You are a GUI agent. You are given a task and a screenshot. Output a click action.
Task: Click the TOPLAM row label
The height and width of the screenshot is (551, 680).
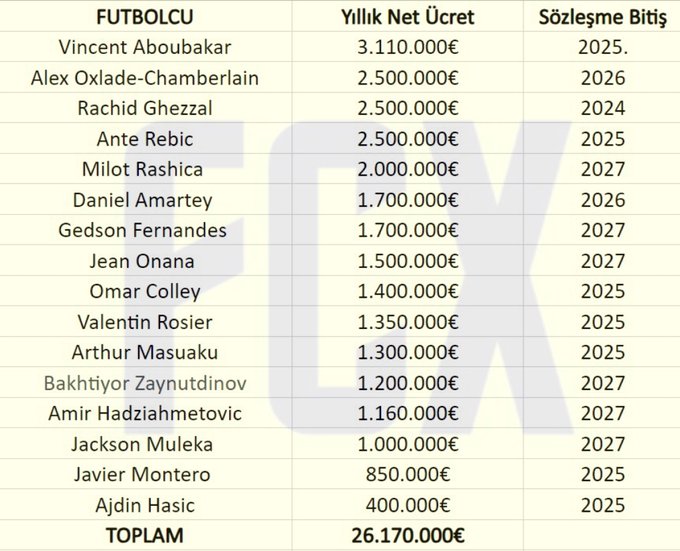pyautogui.click(x=143, y=535)
